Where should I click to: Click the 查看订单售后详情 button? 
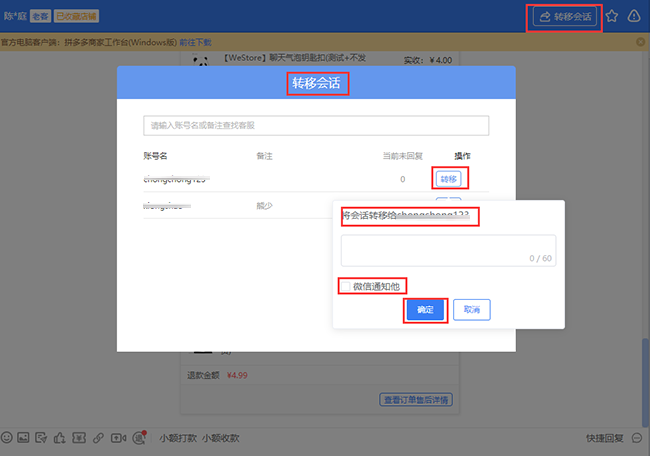[416, 400]
